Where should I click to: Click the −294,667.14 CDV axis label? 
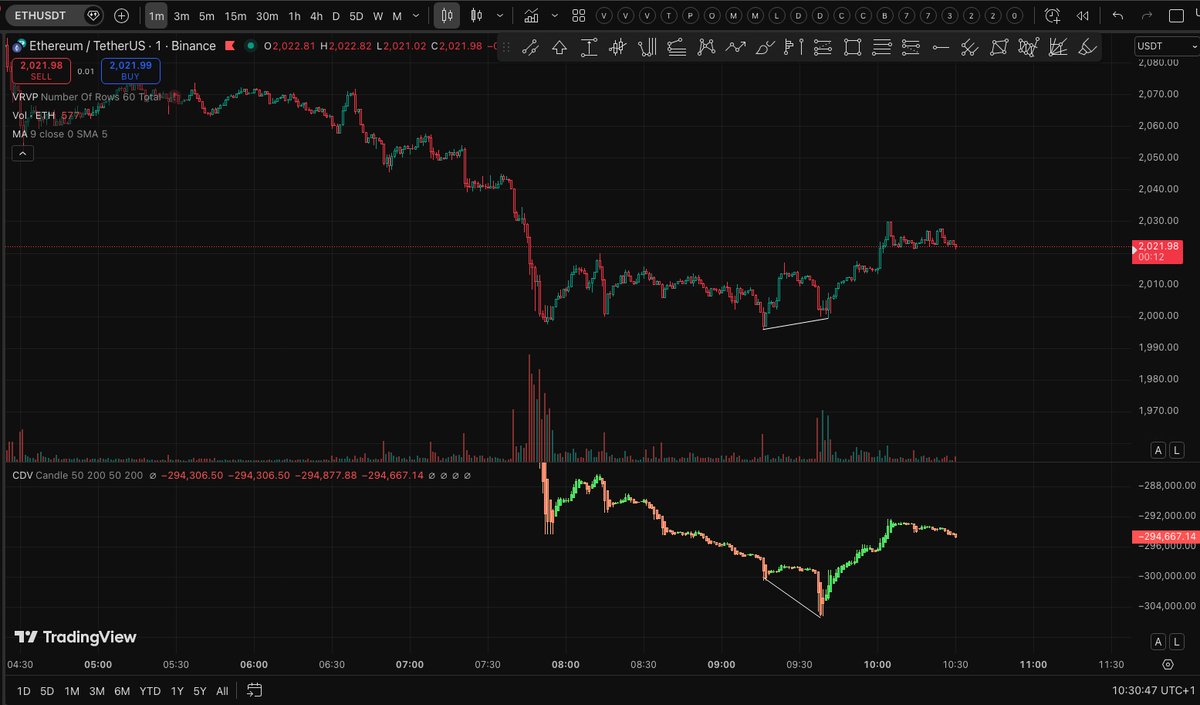click(1165, 537)
